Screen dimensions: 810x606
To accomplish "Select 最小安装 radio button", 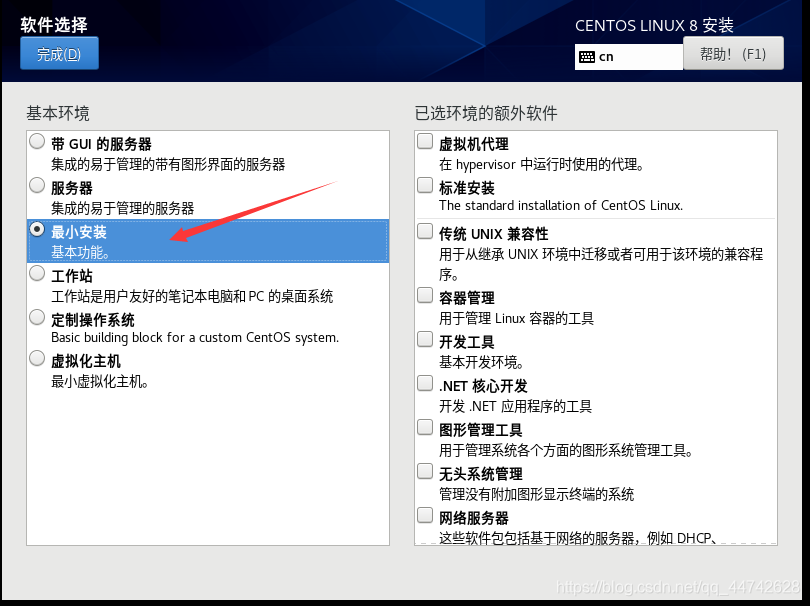I will coord(37,229).
